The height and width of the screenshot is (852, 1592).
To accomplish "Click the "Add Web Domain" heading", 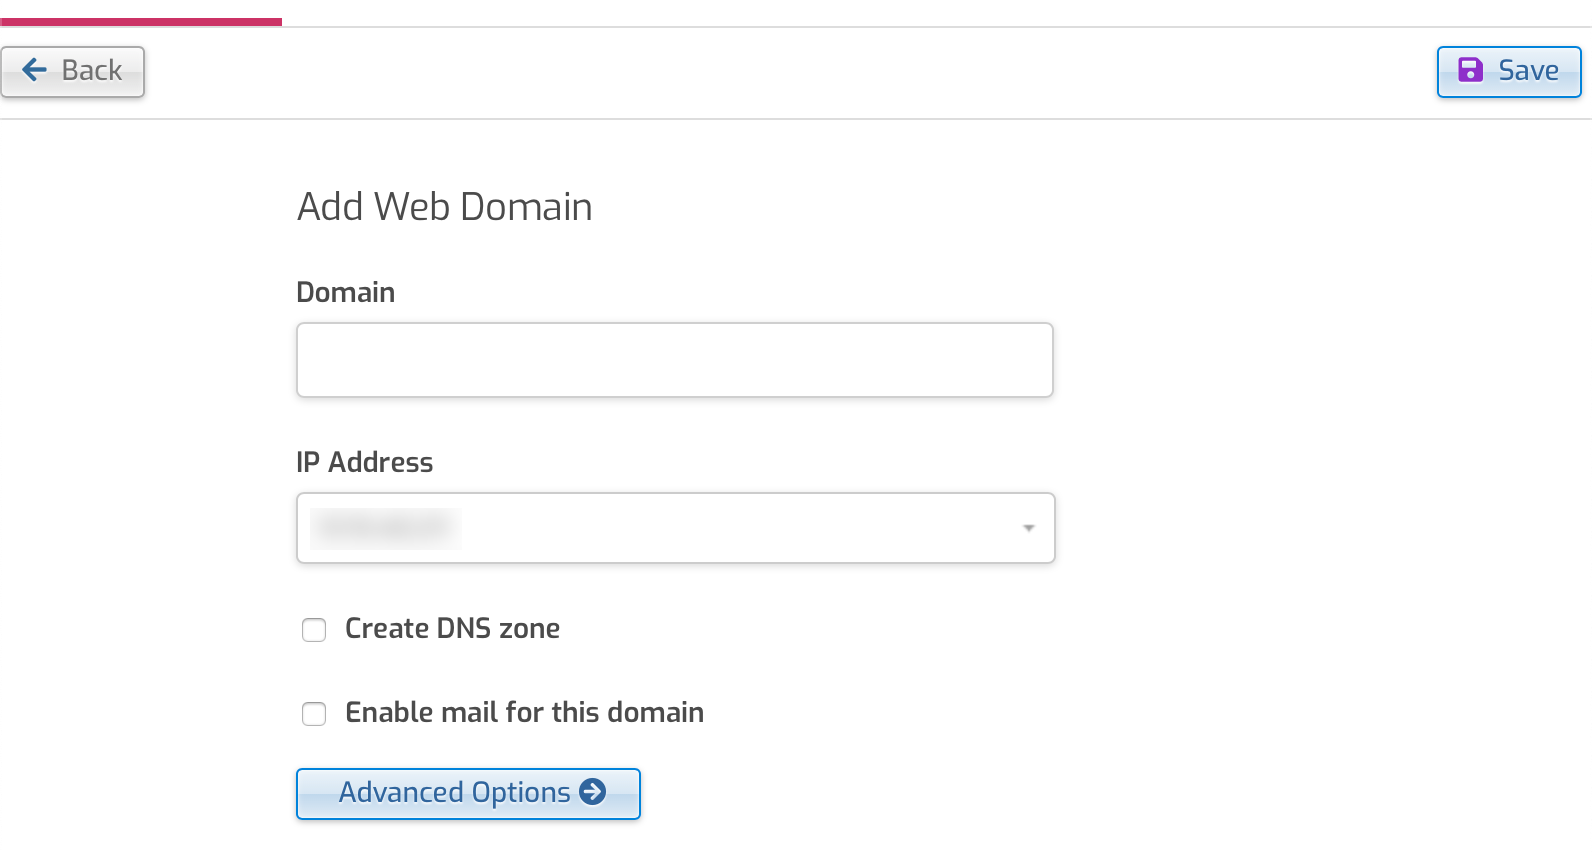I will pyautogui.click(x=445, y=207).
